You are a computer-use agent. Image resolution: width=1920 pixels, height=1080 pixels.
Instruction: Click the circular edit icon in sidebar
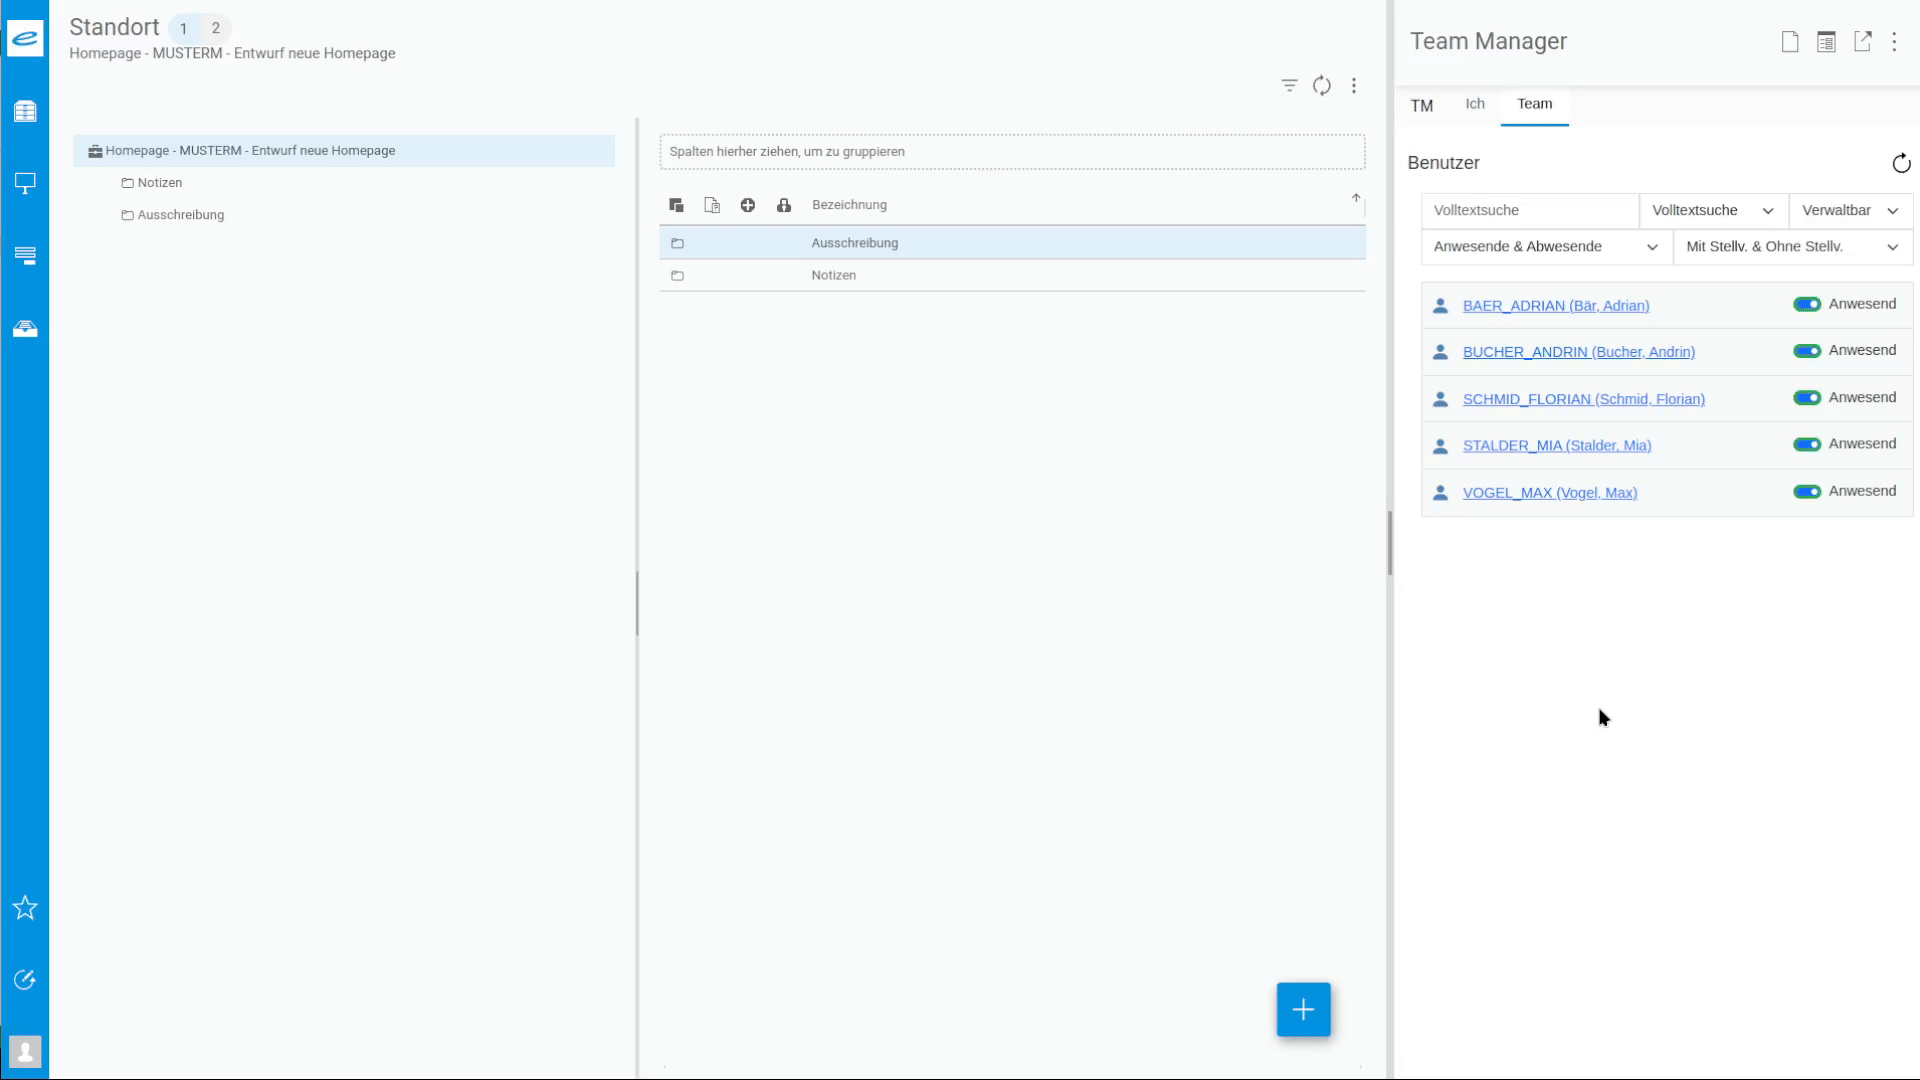click(x=25, y=980)
